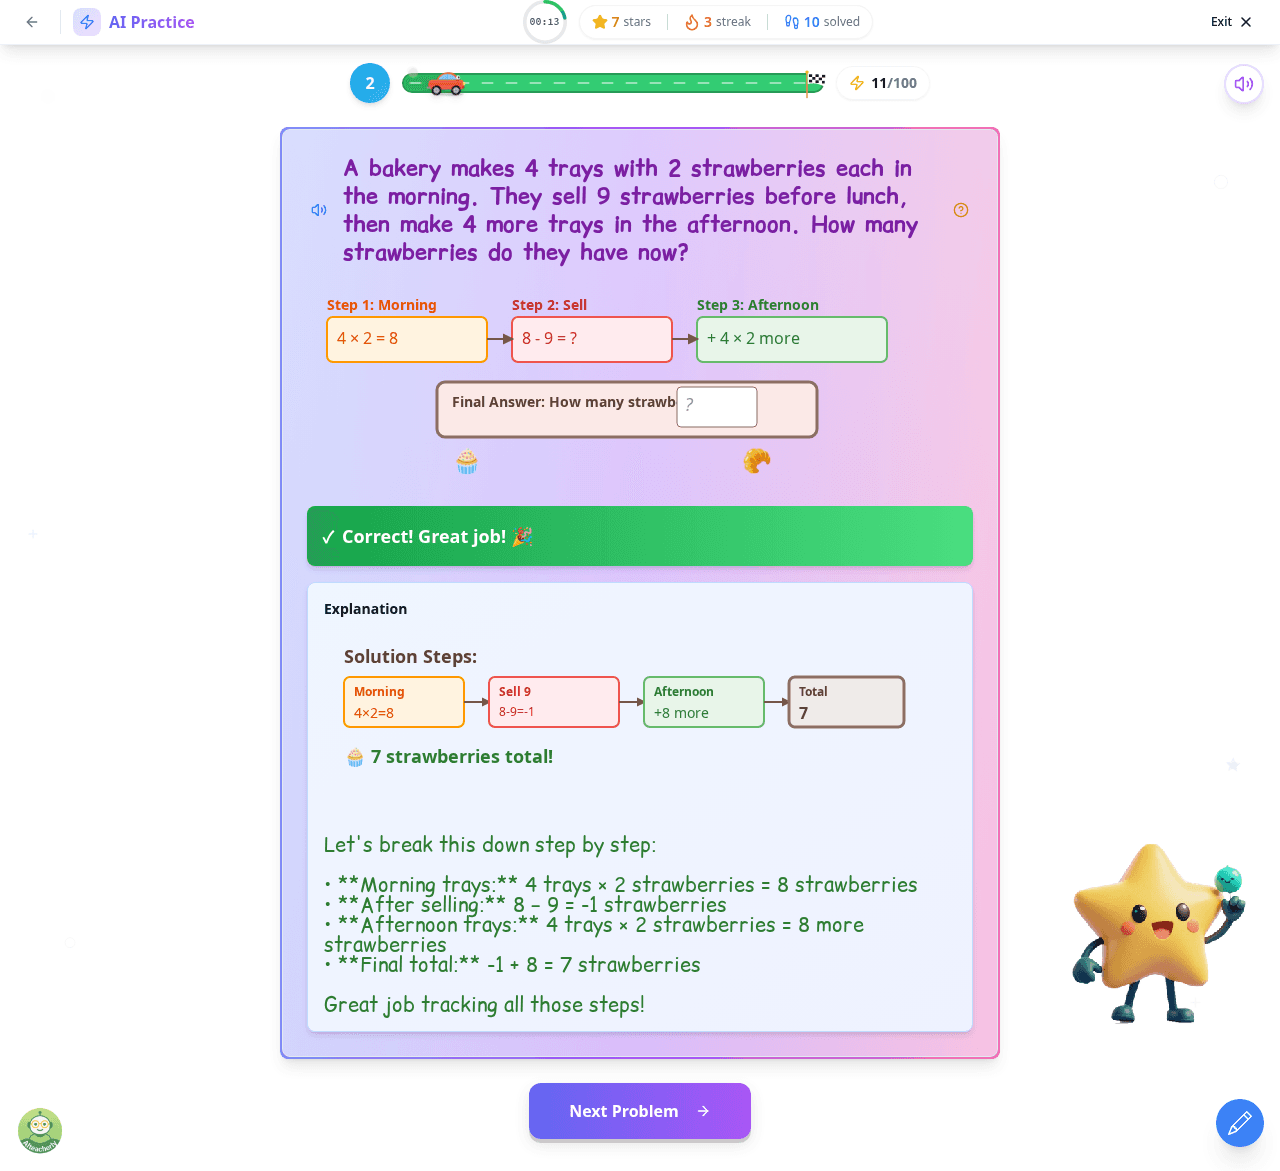The width and height of the screenshot is (1280, 1171).
Task: Click the star icon beside 7 stars
Action: (600, 22)
